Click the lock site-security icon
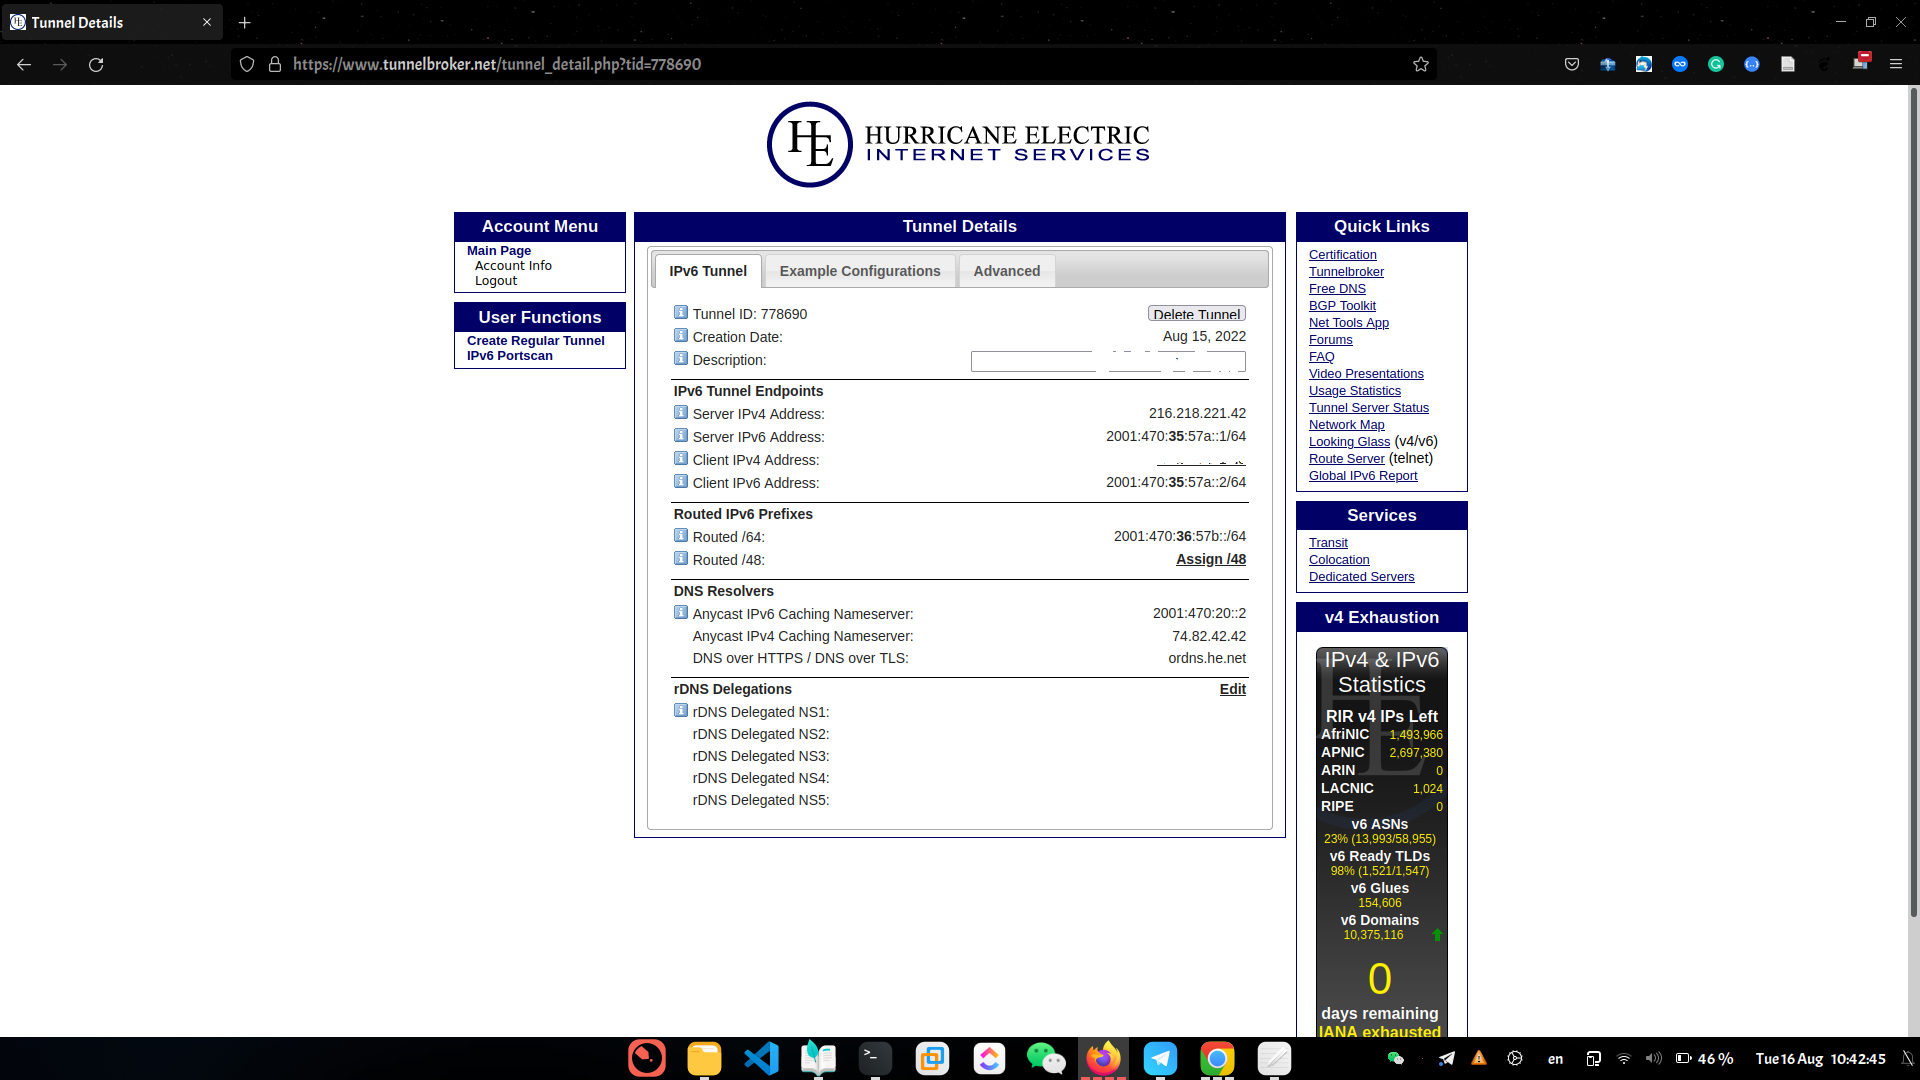1920x1080 pixels. point(275,64)
